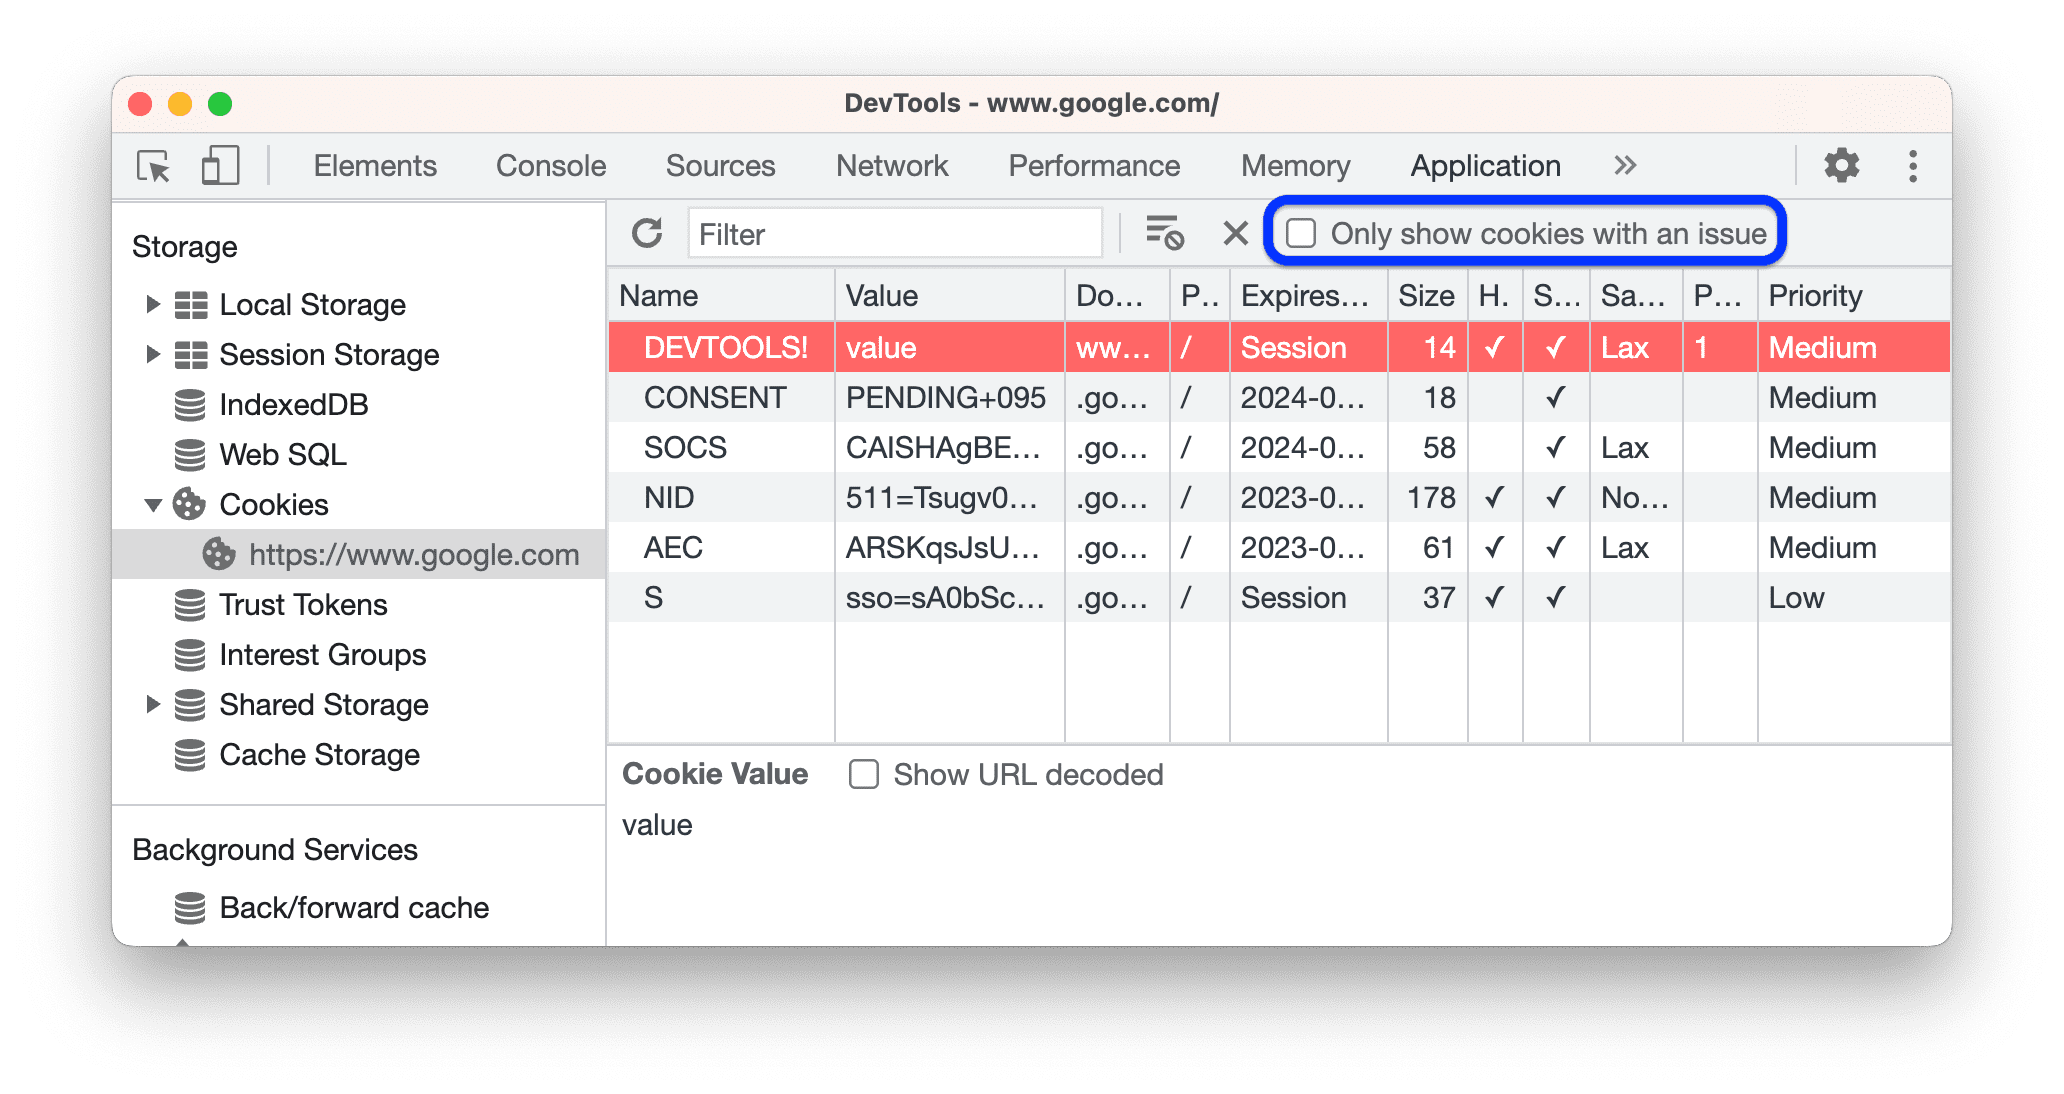Click the device toolbar toggle icon
Viewport: 2064px width, 1094px height.
[216, 164]
